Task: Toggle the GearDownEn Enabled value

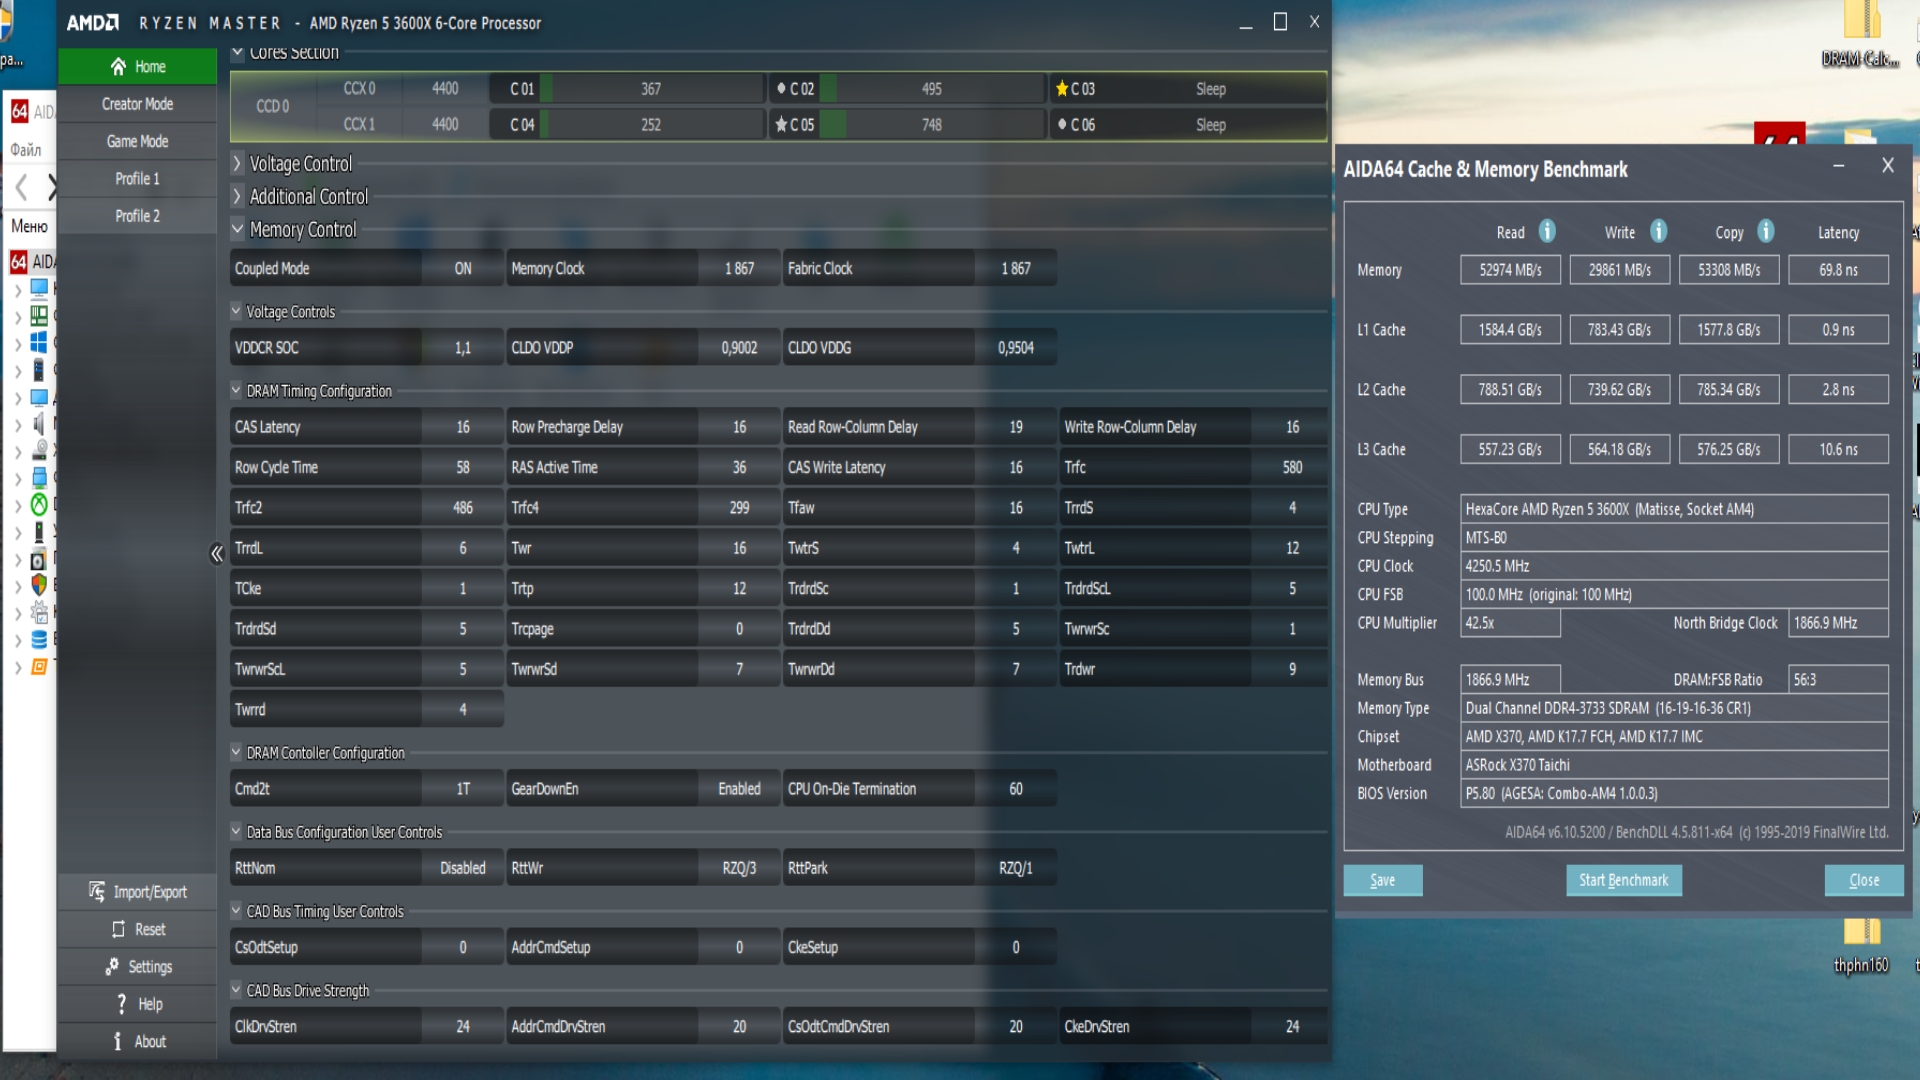Action: pyautogui.click(x=738, y=789)
